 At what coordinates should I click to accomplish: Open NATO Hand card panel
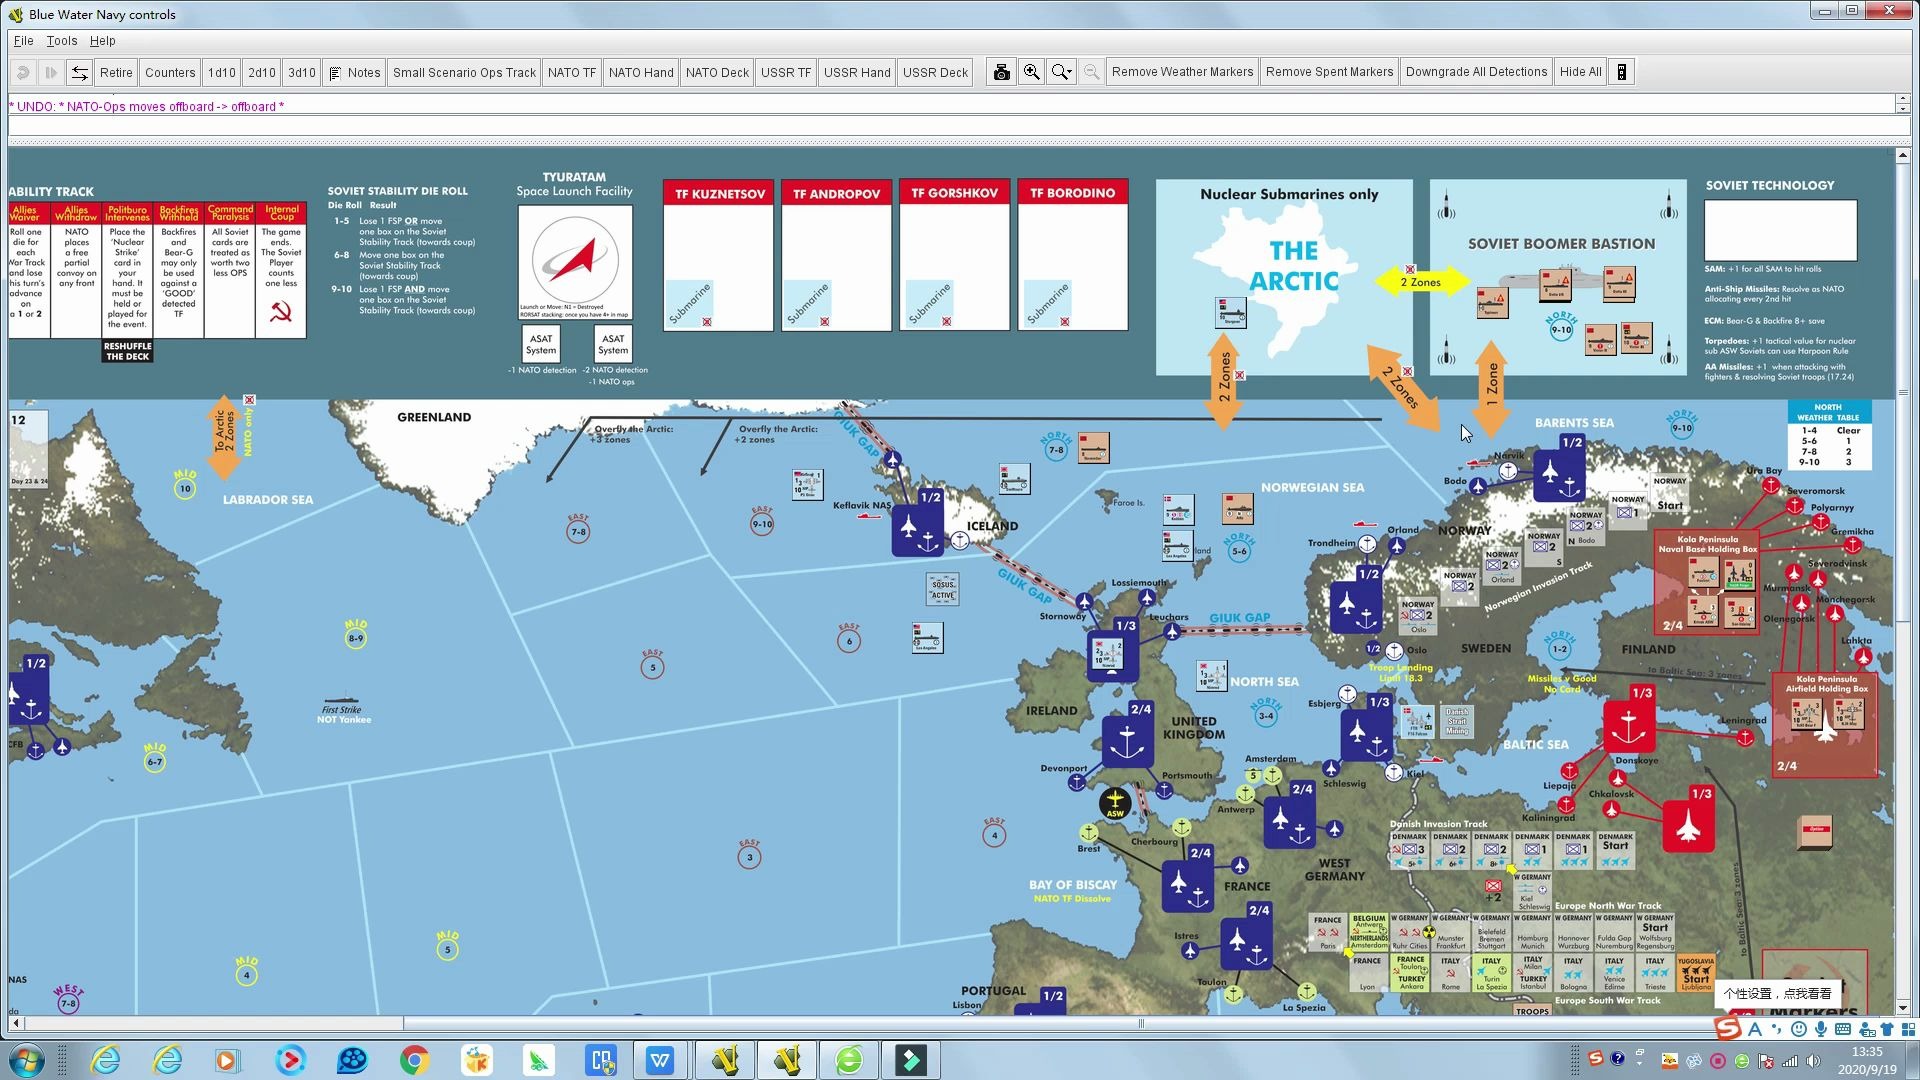click(x=641, y=73)
